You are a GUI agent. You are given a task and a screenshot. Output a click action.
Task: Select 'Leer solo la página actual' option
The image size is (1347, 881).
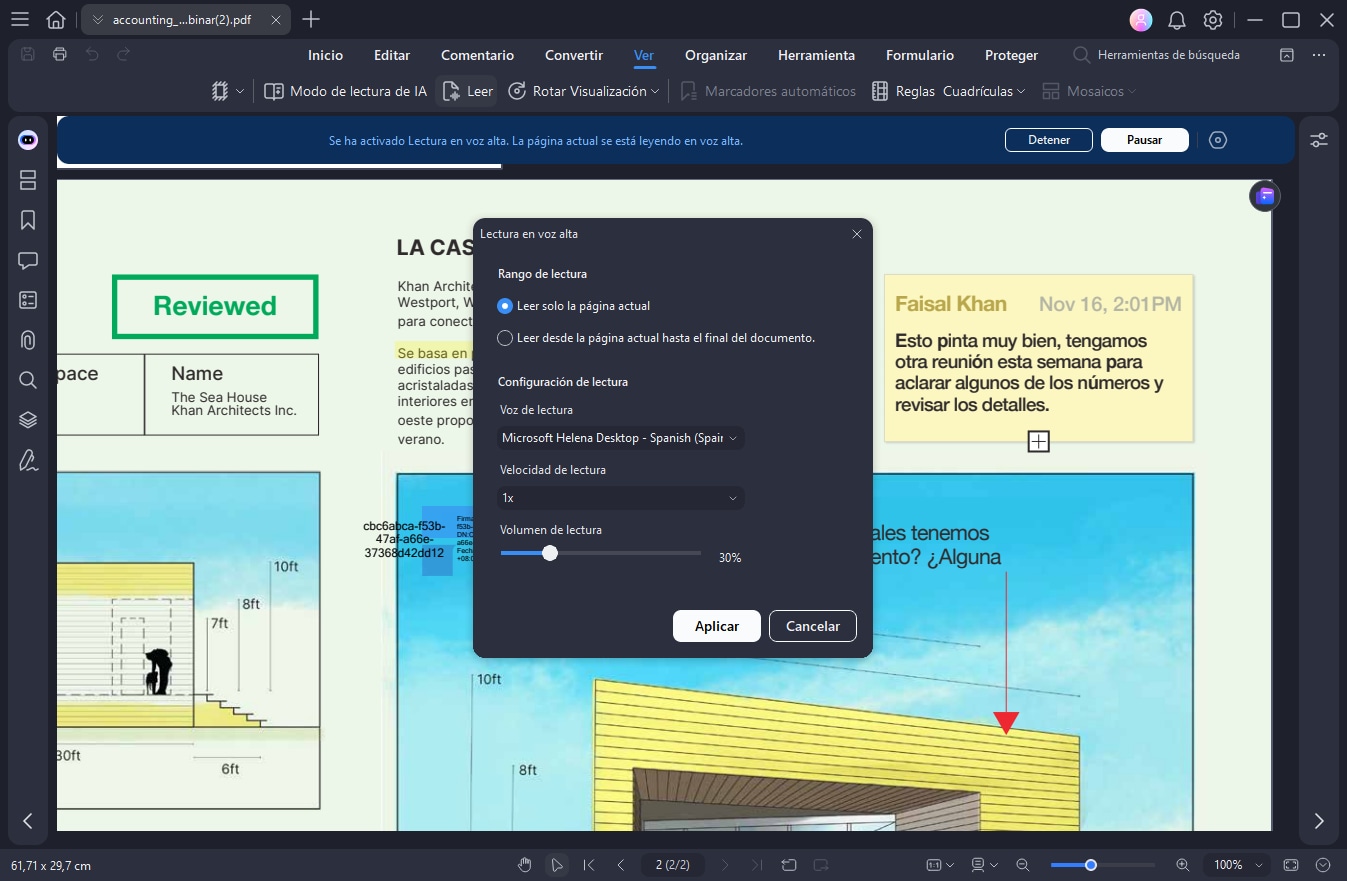[x=575, y=306]
